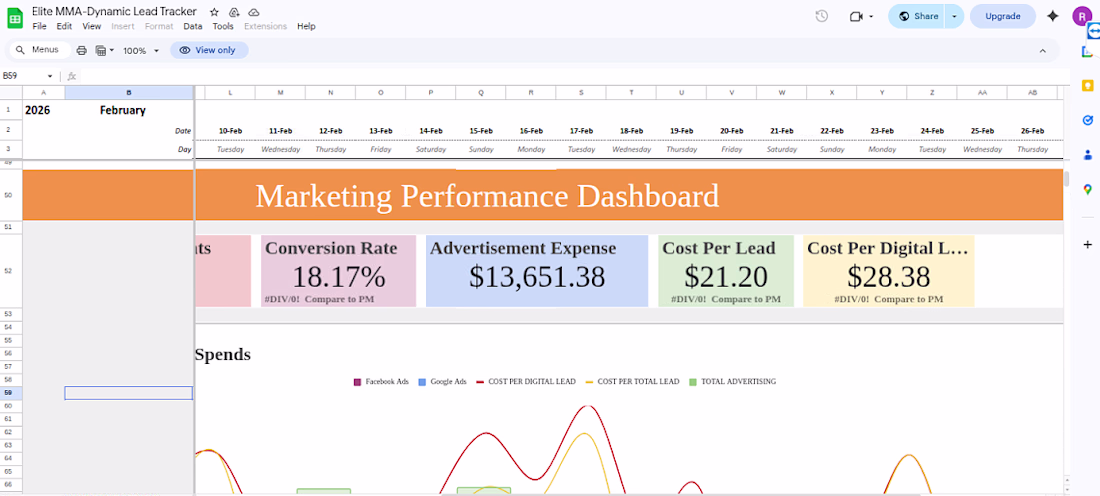Expand the Share options arrow

pyautogui.click(x=954, y=16)
